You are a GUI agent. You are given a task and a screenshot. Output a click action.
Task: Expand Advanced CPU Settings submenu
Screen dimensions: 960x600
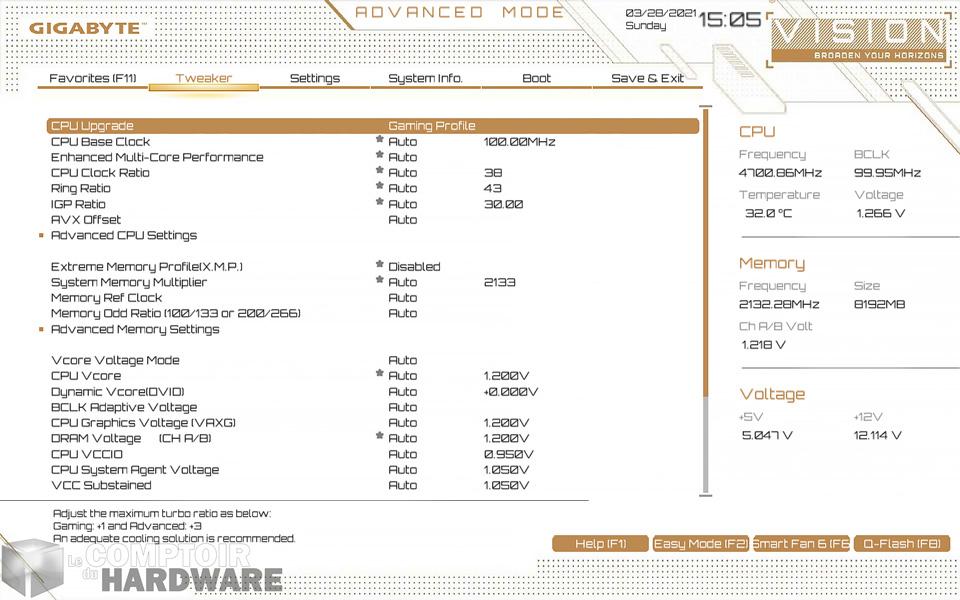tap(123, 235)
